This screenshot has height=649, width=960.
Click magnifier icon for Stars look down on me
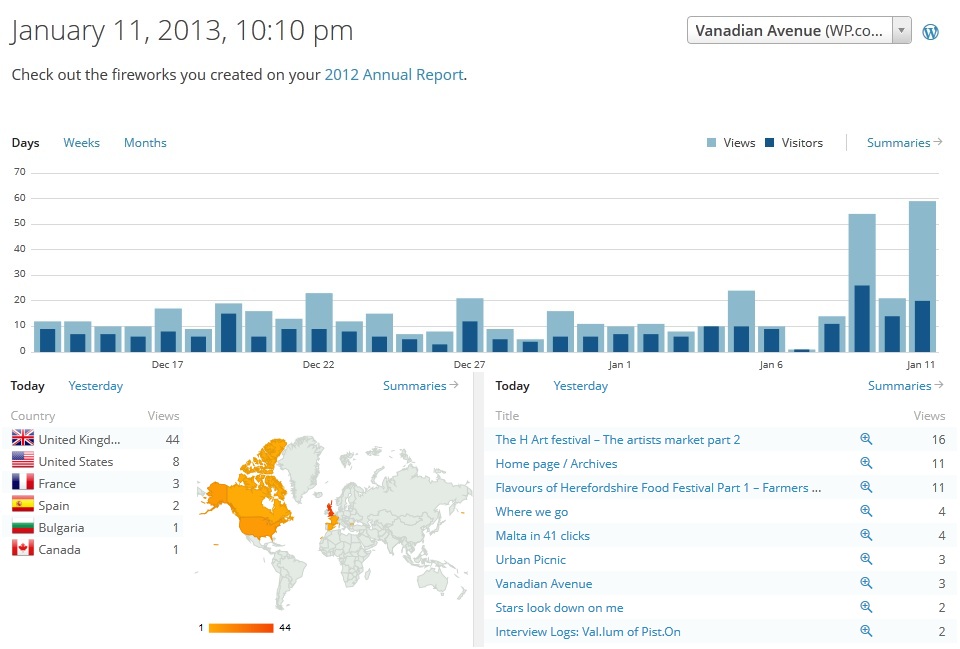[x=866, y=608]
